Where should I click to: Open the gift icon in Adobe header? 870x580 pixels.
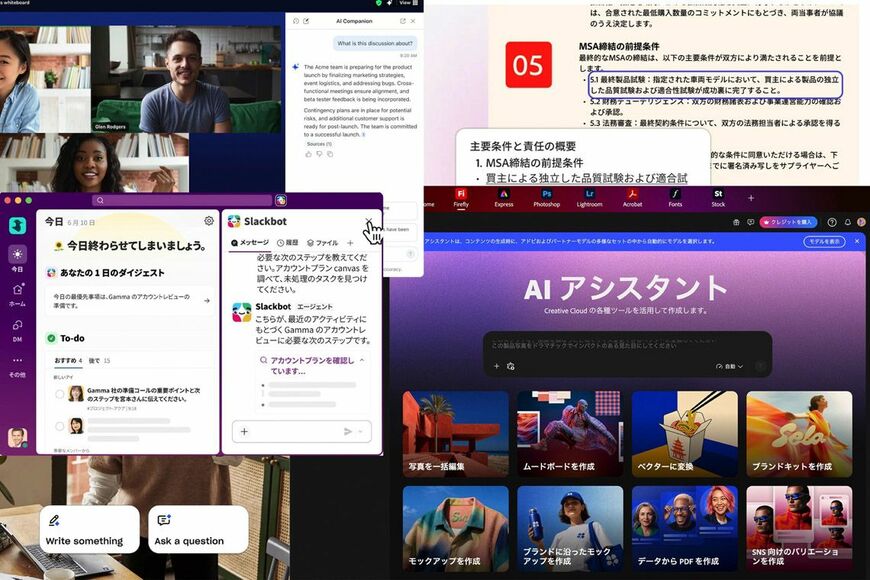click(736, 222)
